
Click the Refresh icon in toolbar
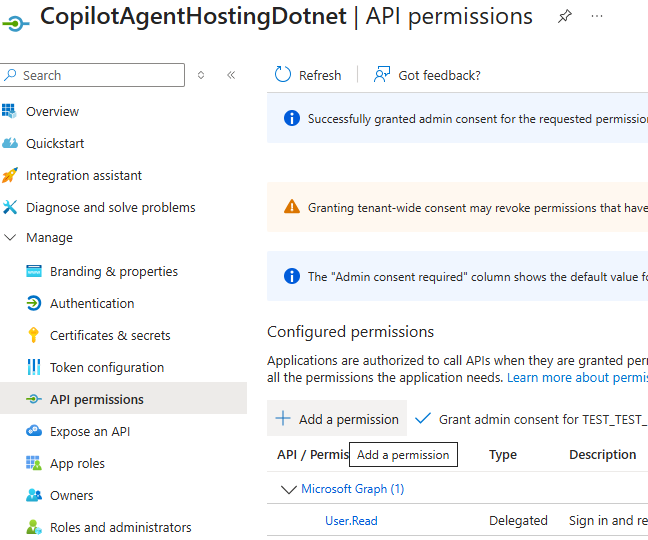pyautogui.click(x=282, y=75)
